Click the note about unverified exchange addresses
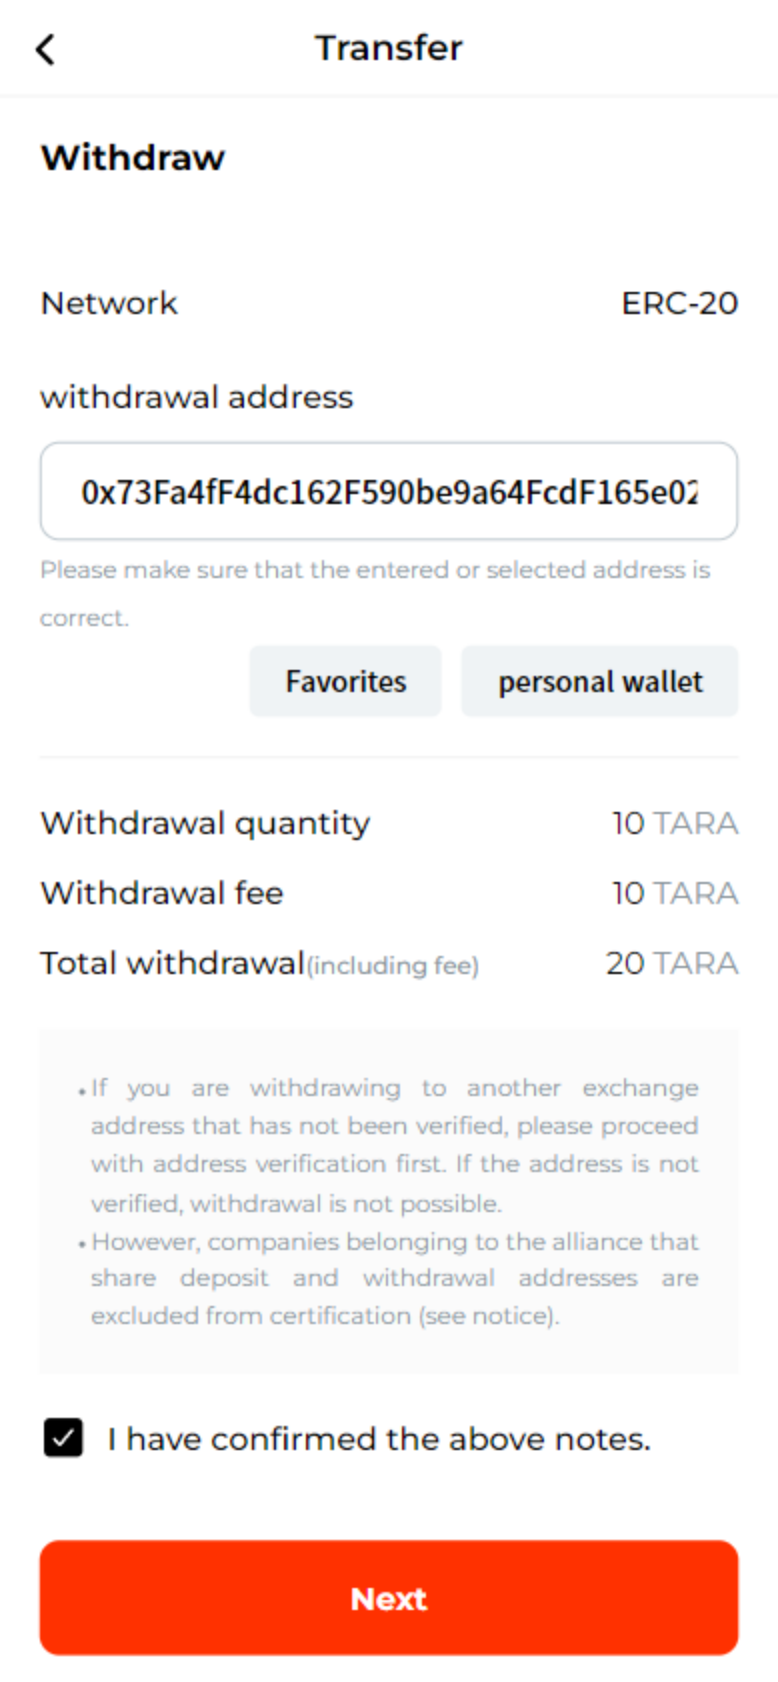The height and width of the screenshot is (1682, 778). (394, 1145)
